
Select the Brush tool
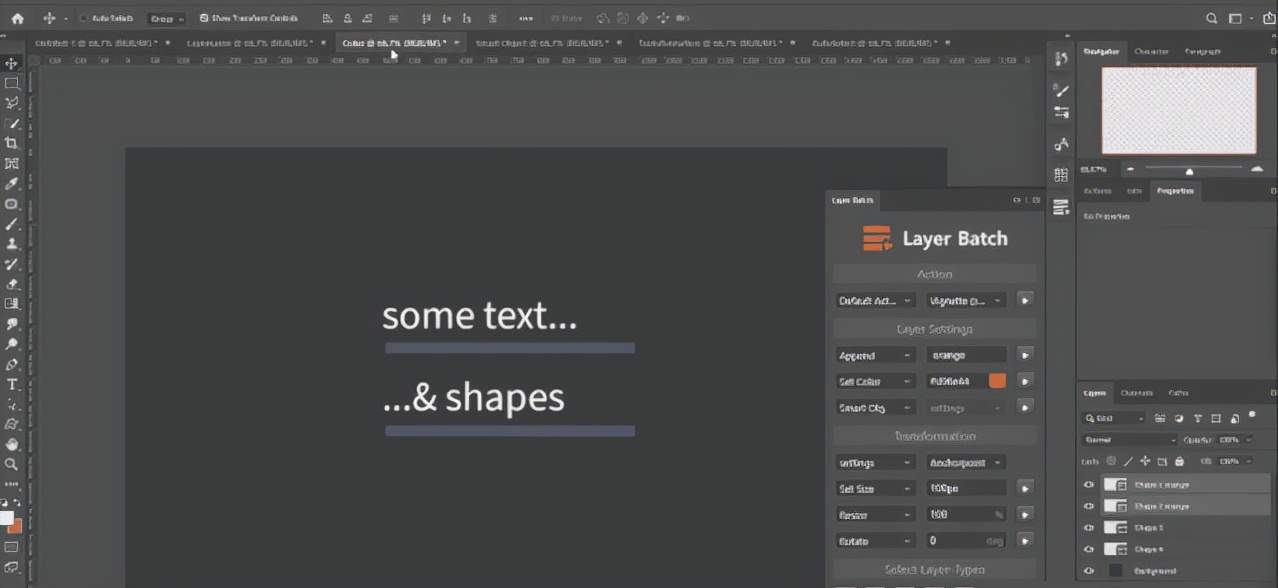click(x=12, y=224)
